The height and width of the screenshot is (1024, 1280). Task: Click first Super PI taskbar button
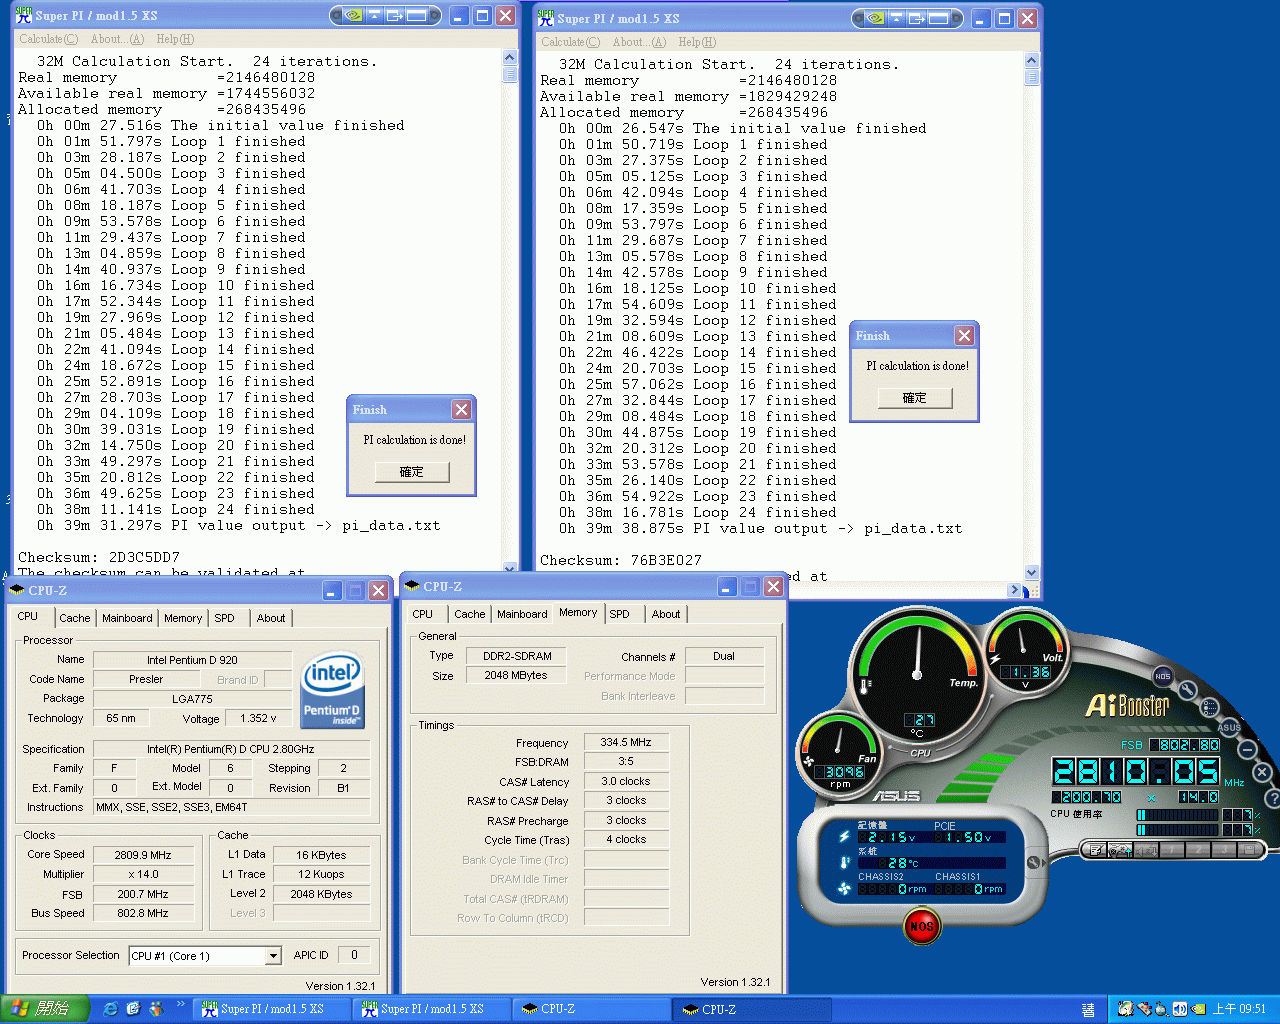point(273,1009)
